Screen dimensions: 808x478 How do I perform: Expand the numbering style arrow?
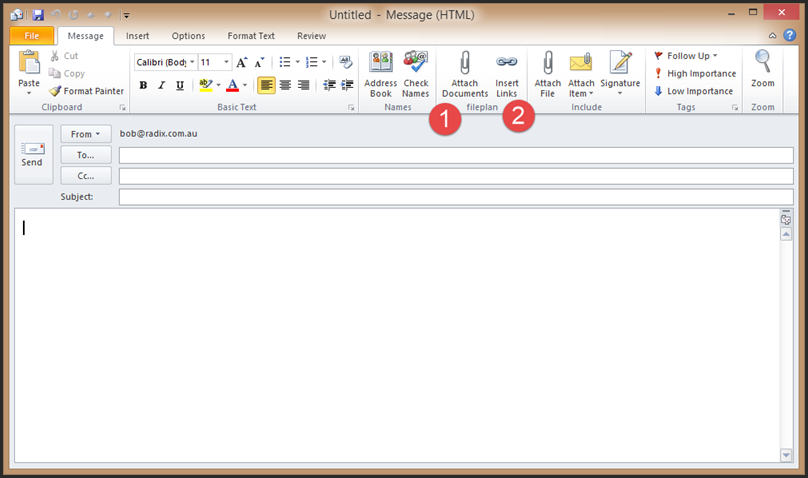[x=324, y=62]
